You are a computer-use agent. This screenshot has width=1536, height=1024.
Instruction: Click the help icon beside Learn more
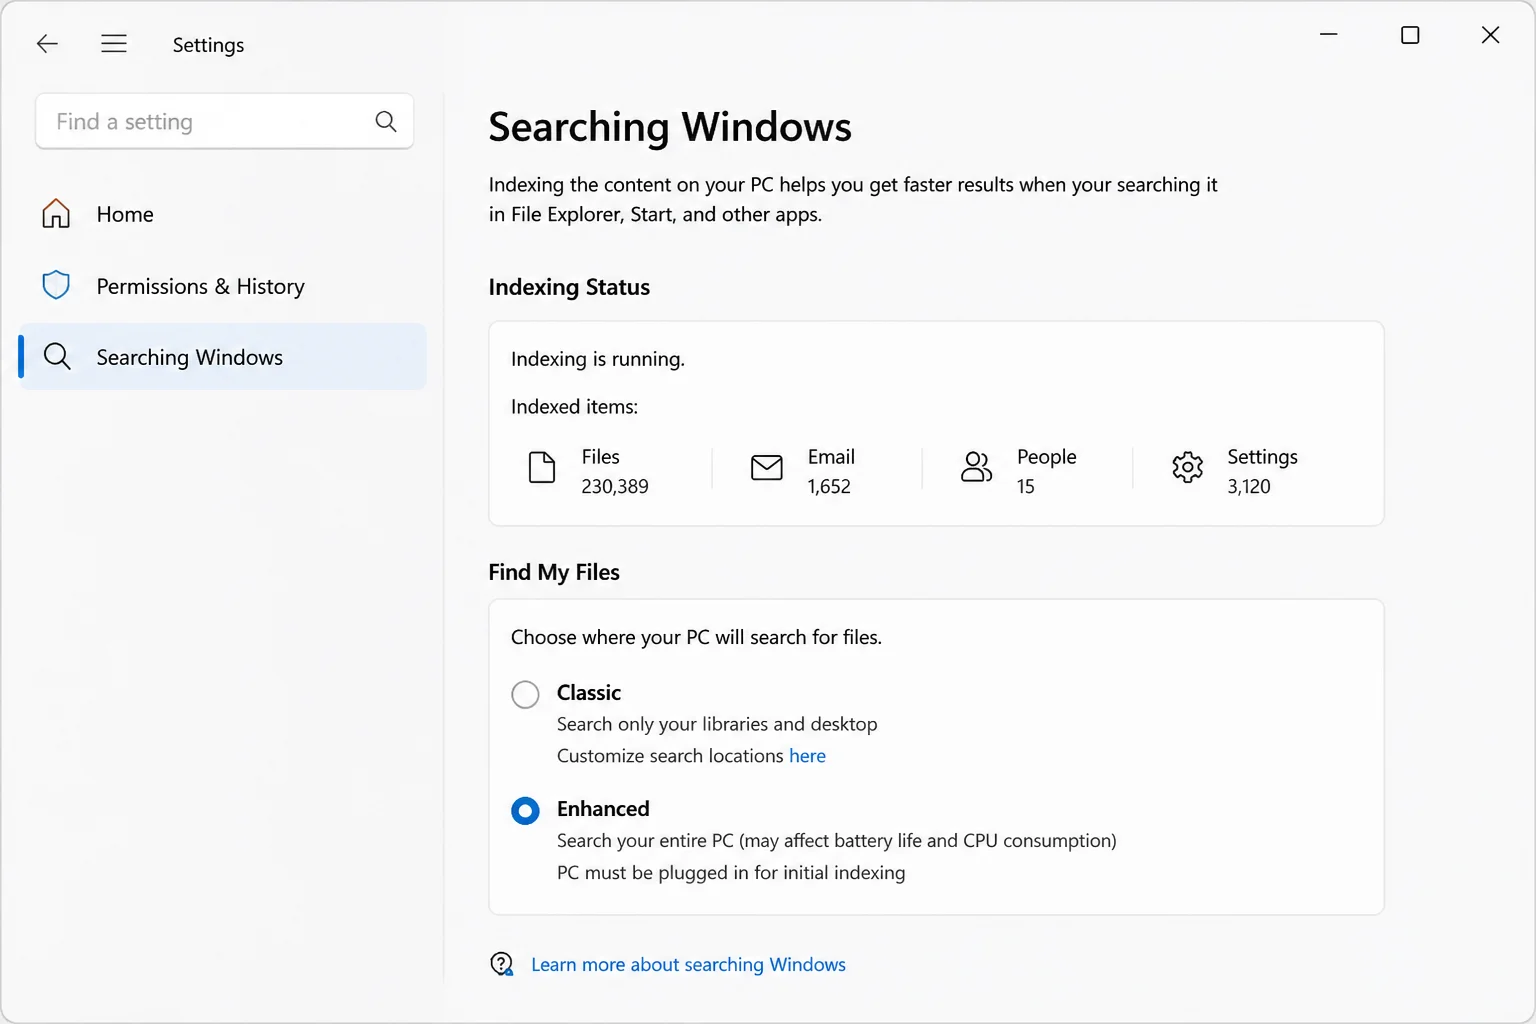[x=502, y=964]
